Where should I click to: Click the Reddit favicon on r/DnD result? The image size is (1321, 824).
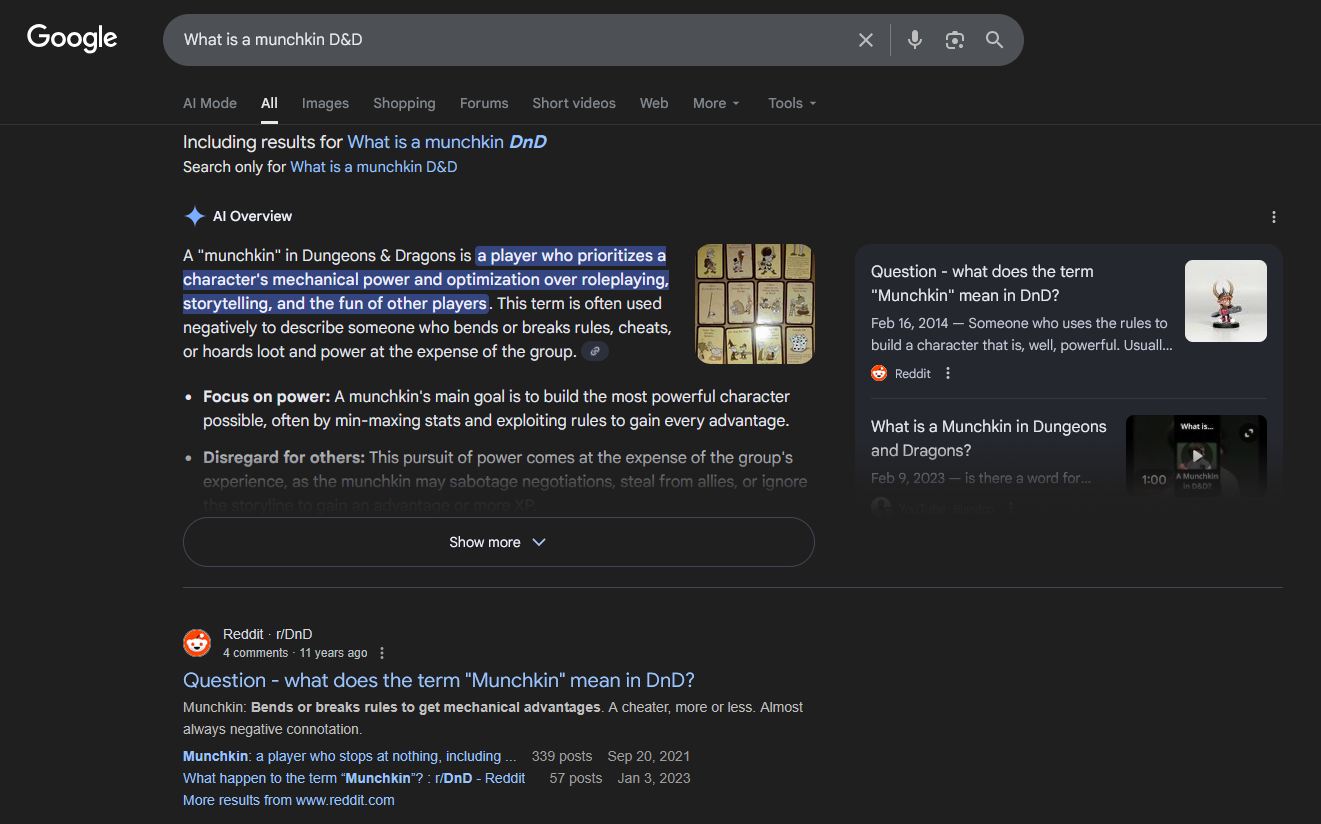[197, 643]
